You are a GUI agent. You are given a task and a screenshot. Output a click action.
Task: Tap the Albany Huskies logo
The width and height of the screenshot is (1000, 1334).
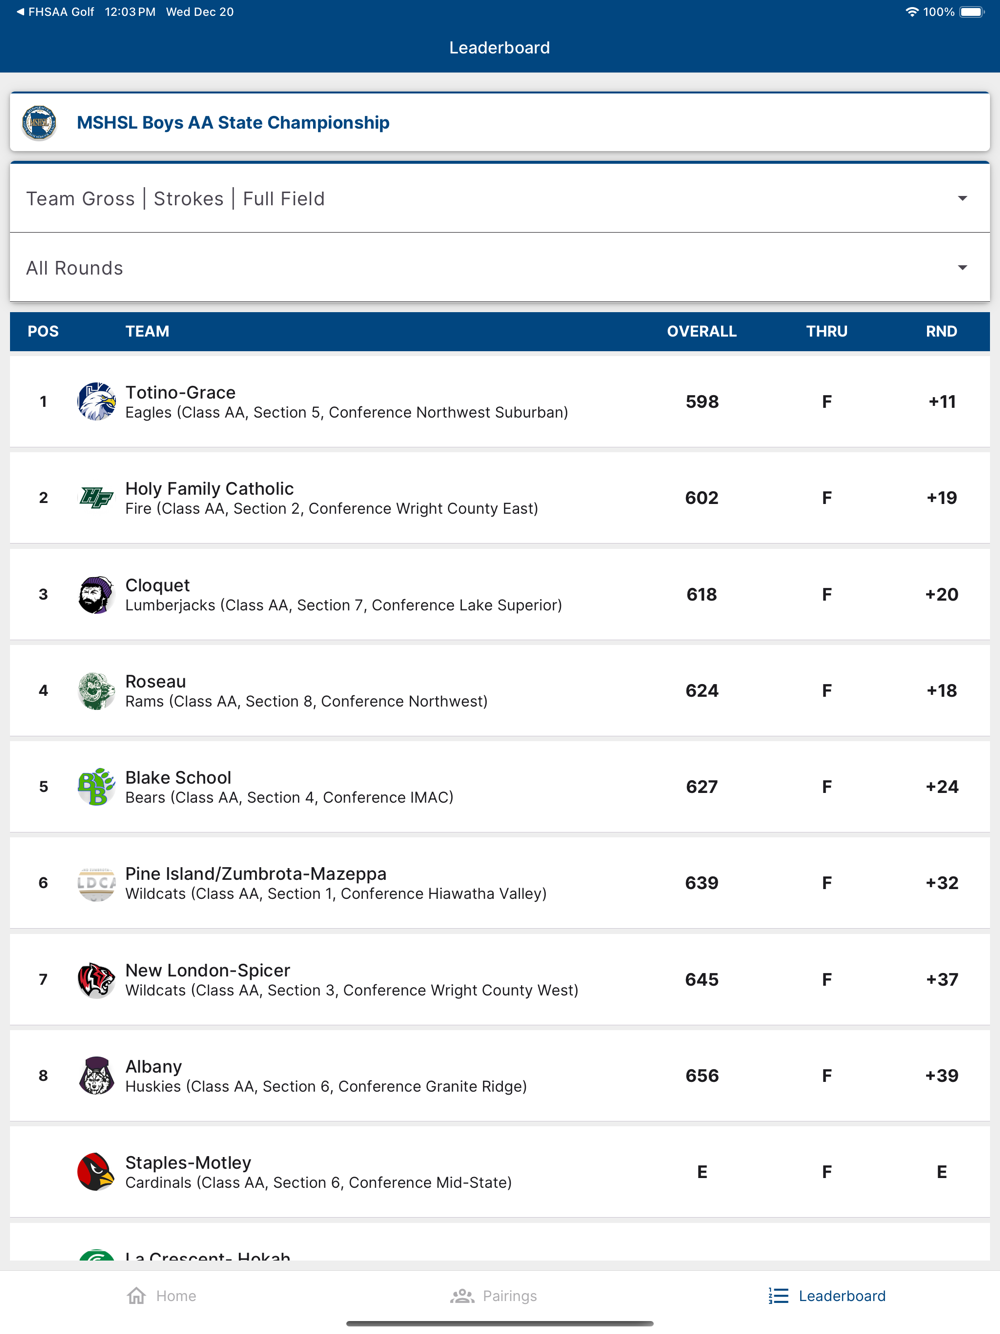(x=96, y=1076)
